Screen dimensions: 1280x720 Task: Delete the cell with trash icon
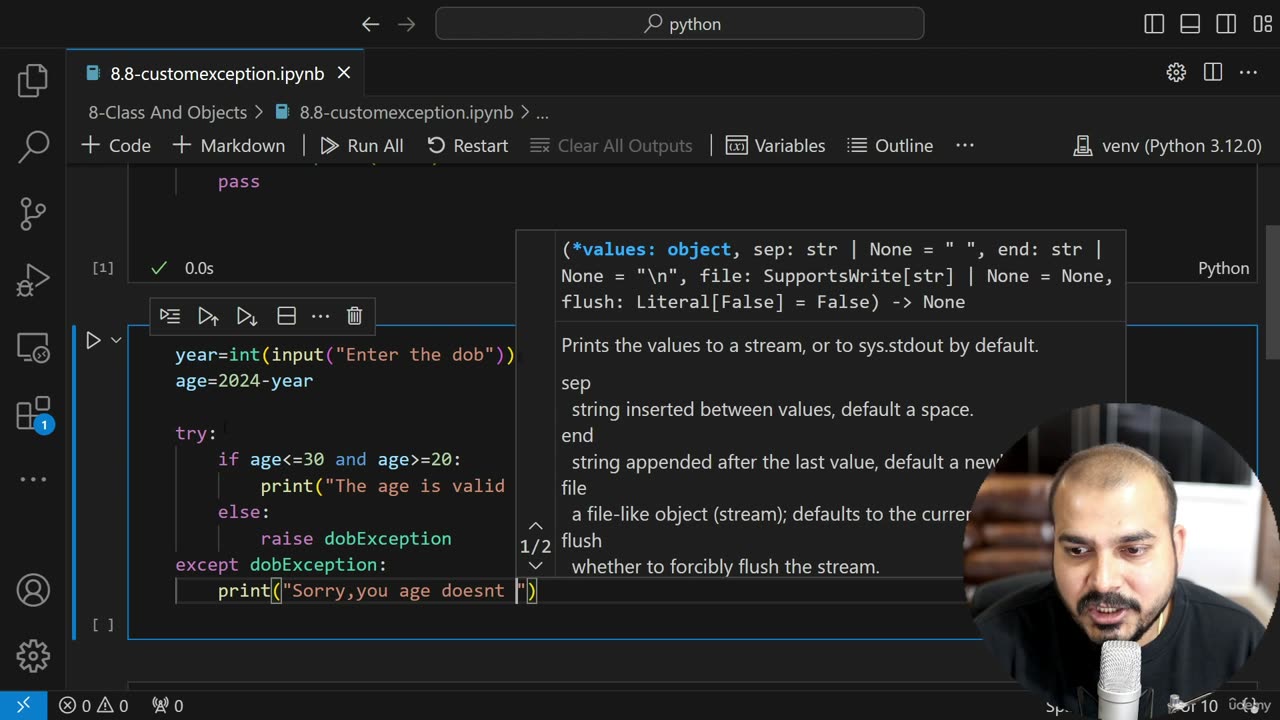tap(354, 316)
